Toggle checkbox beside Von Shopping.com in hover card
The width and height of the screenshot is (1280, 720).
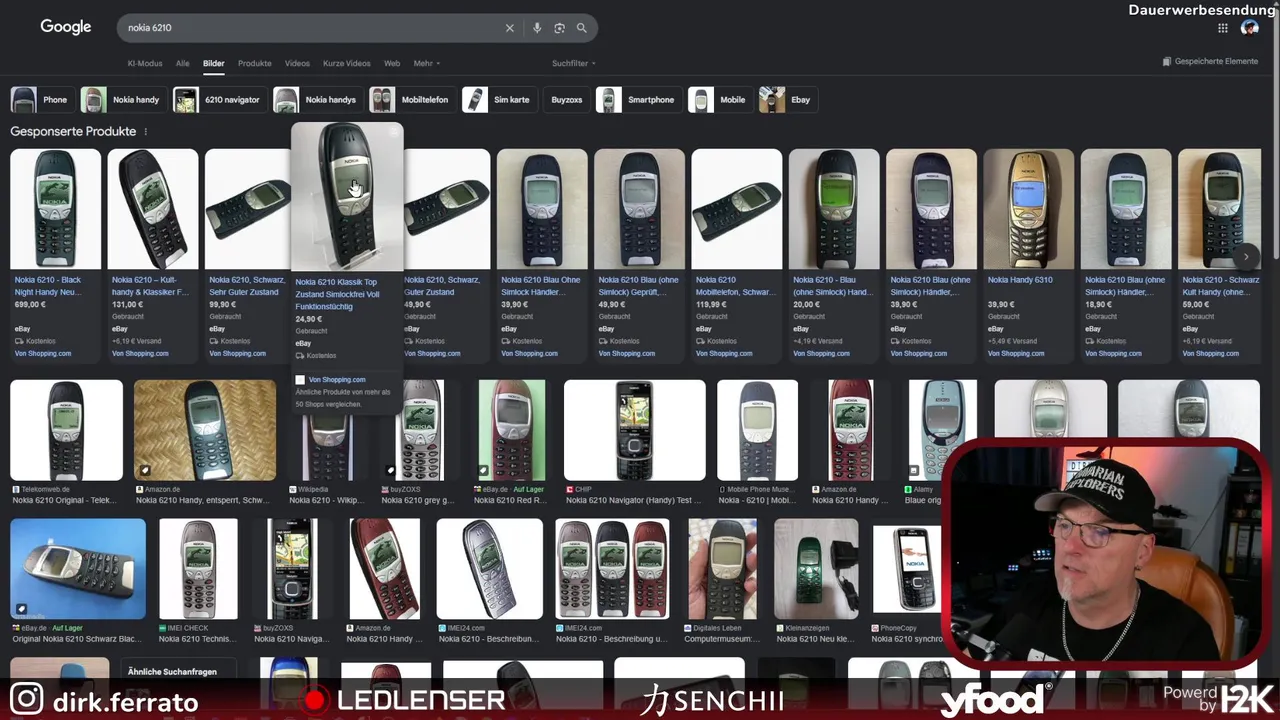(300, 380)
